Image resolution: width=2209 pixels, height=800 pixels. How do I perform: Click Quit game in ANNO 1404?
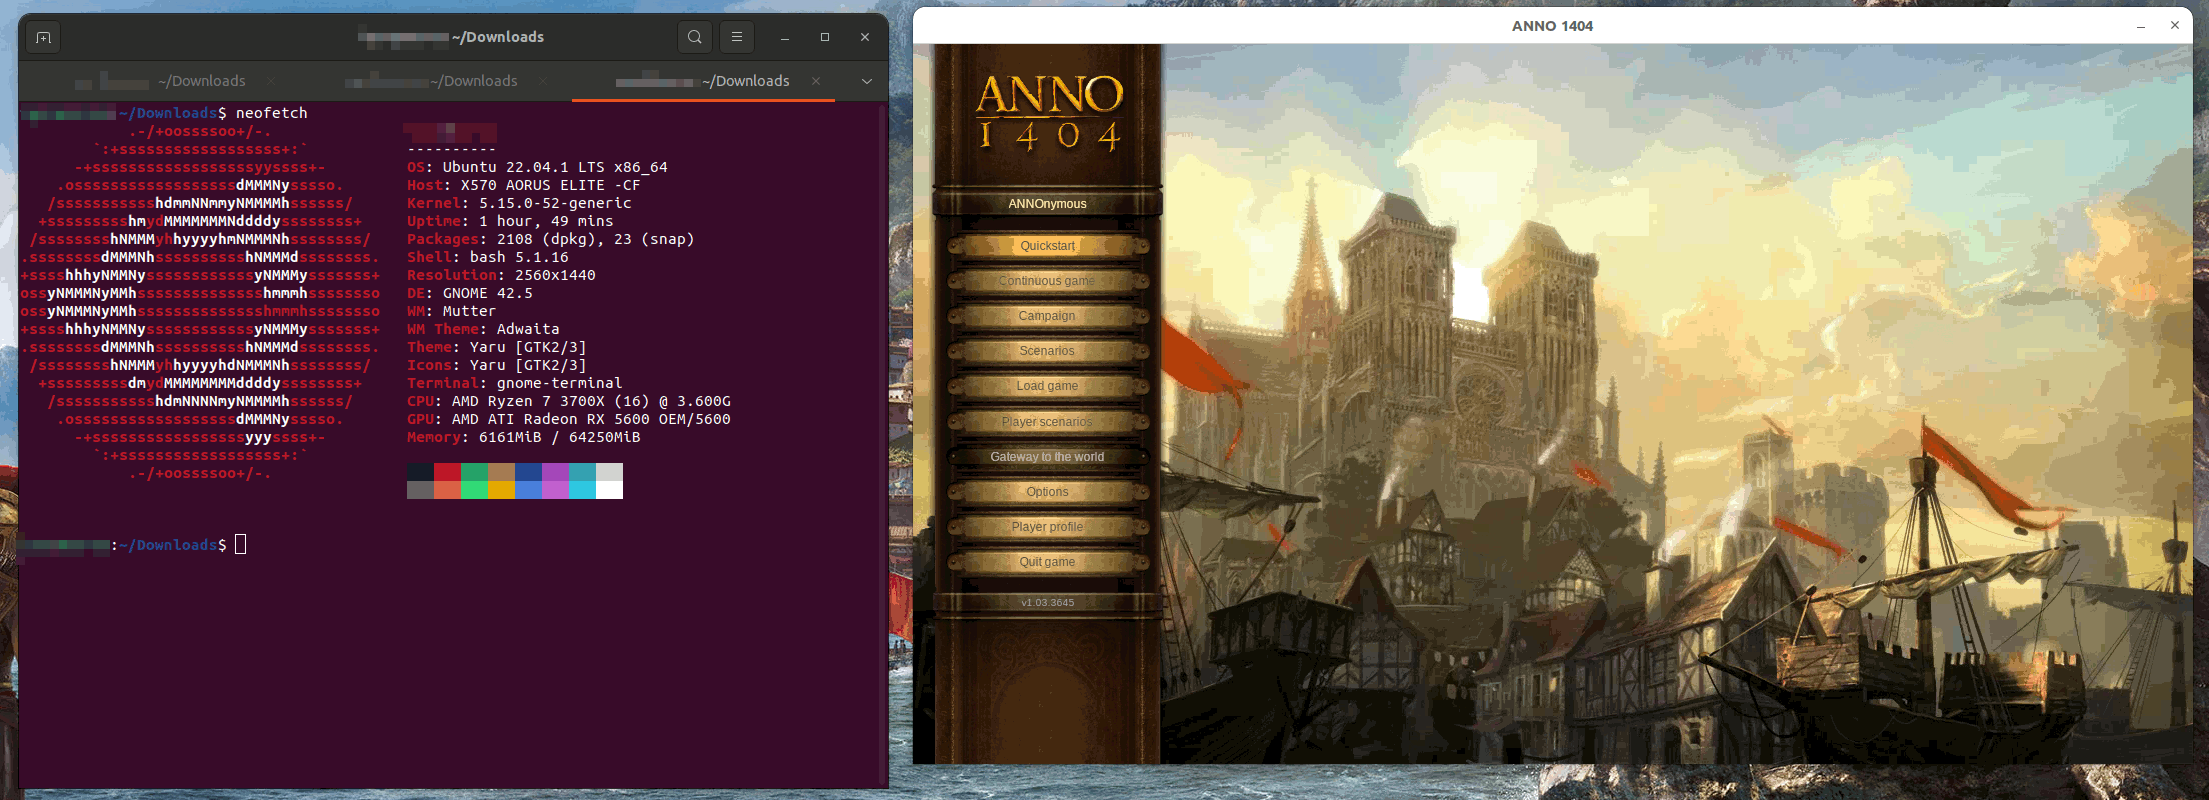[x=1047, y=562]
